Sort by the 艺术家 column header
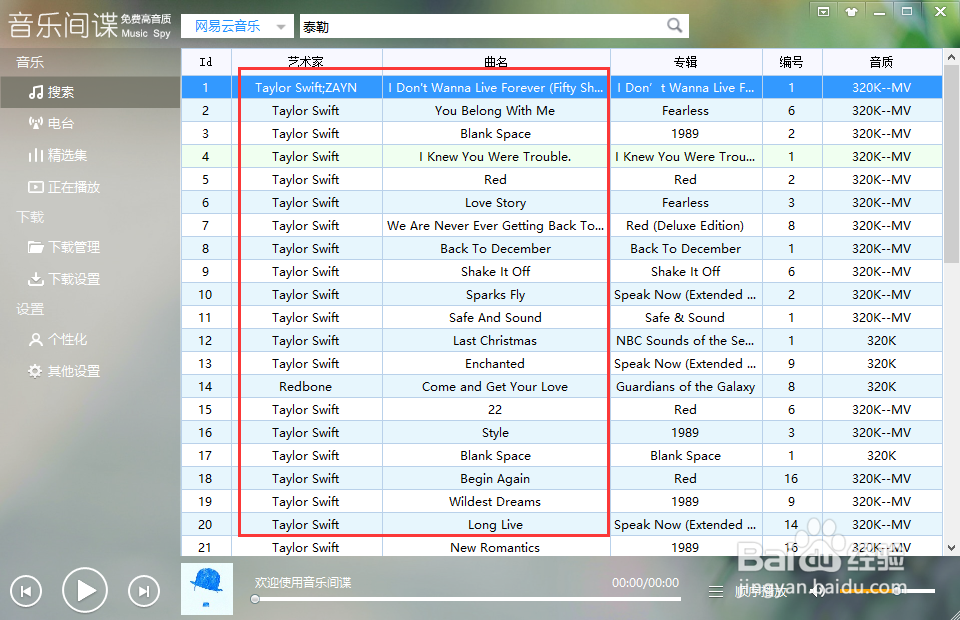960x620 pixels. (x=306, y=62)
